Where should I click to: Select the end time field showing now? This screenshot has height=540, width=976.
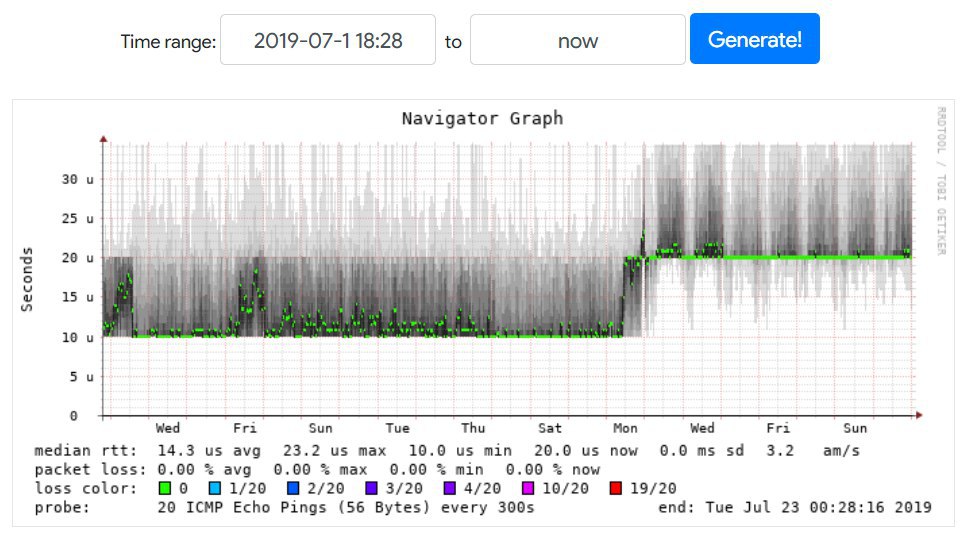pyautogui.click(x=578, y=40)
